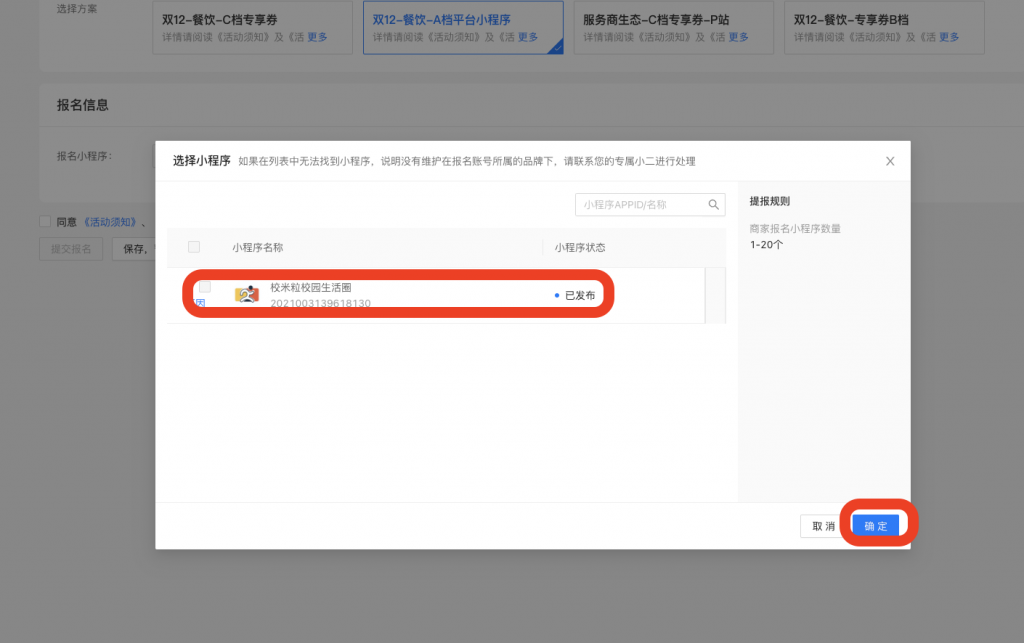Screen dimensions: 1024x643
Task: Click the 校米粒校园生活圈 mini program icon
Action: pos(247,294)
